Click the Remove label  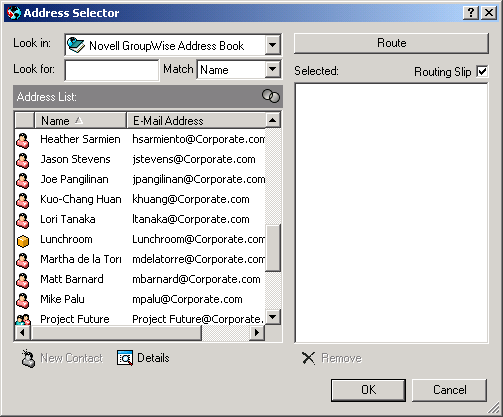[341, 358]
